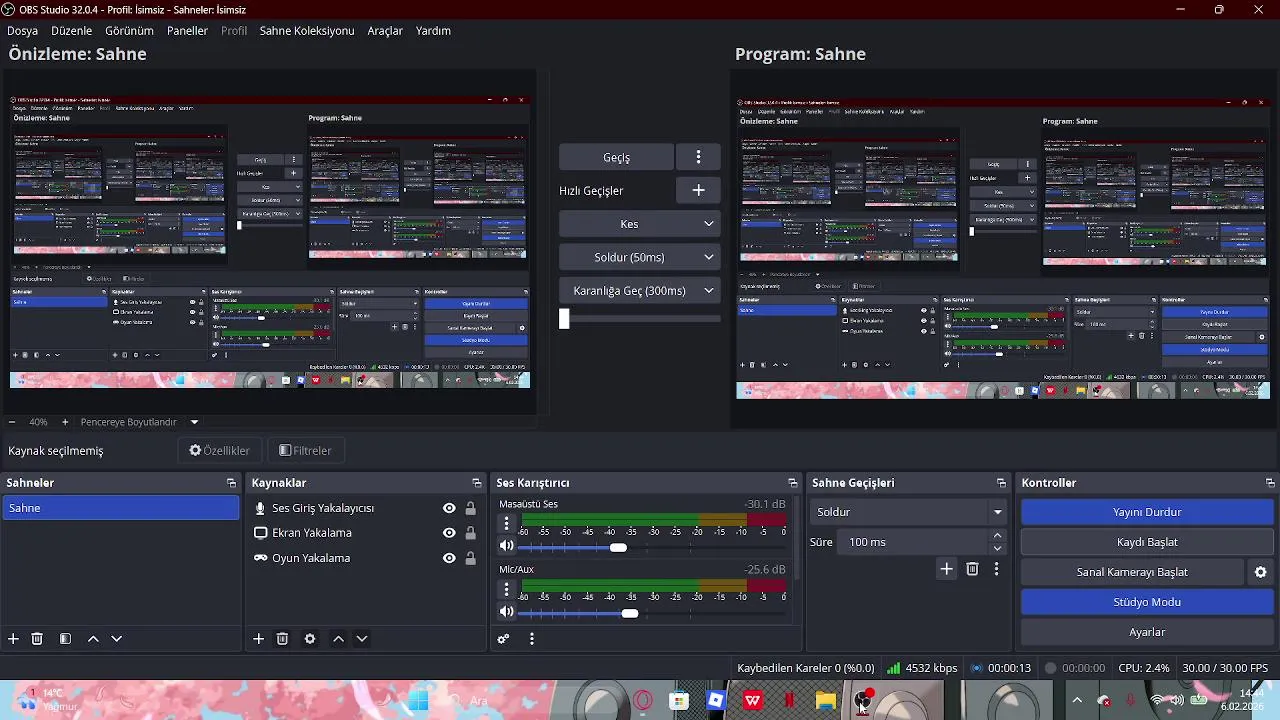
Task: Increase Süre duration with up stepper
Action: tap(997, 536)
